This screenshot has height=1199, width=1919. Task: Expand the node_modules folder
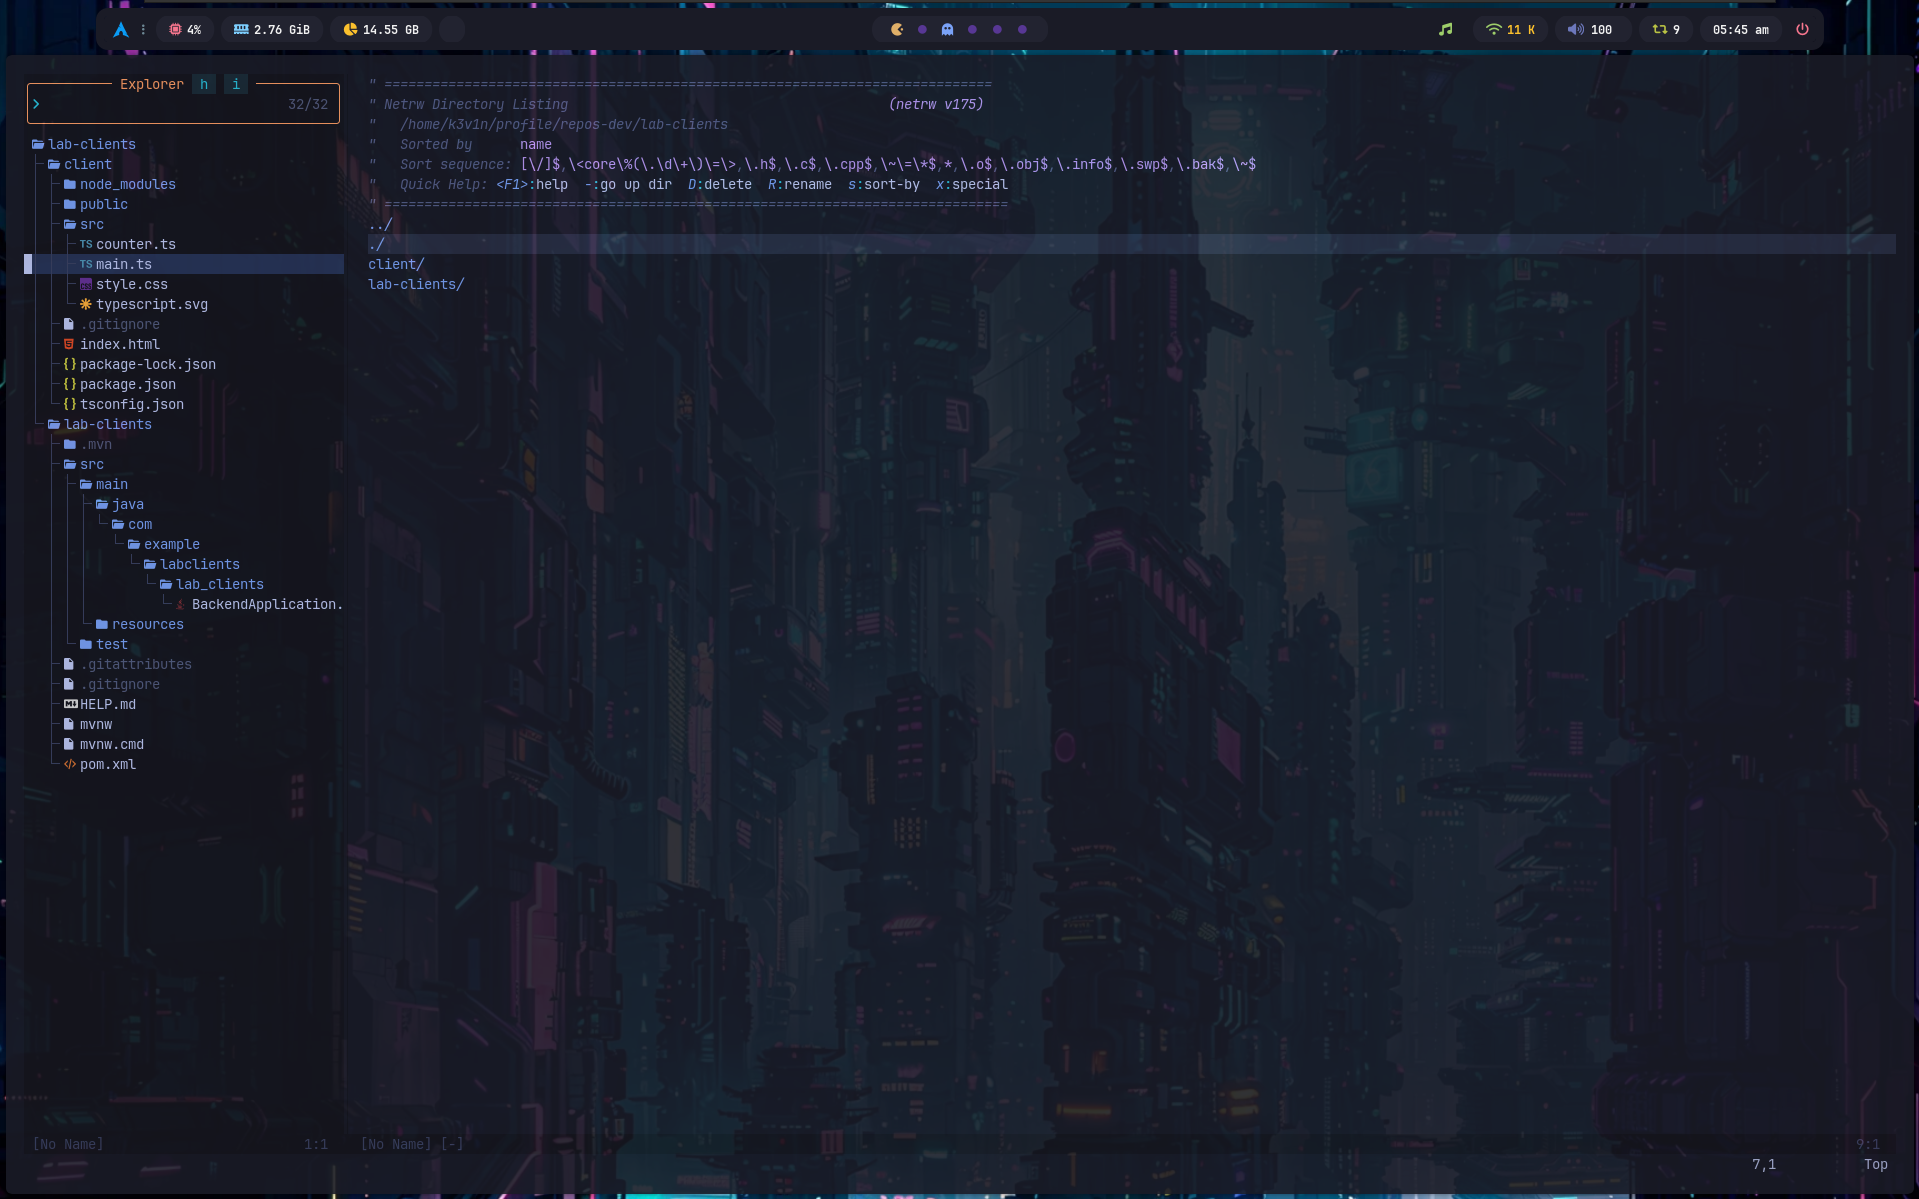pyautogui.click(x=127, y=185)
